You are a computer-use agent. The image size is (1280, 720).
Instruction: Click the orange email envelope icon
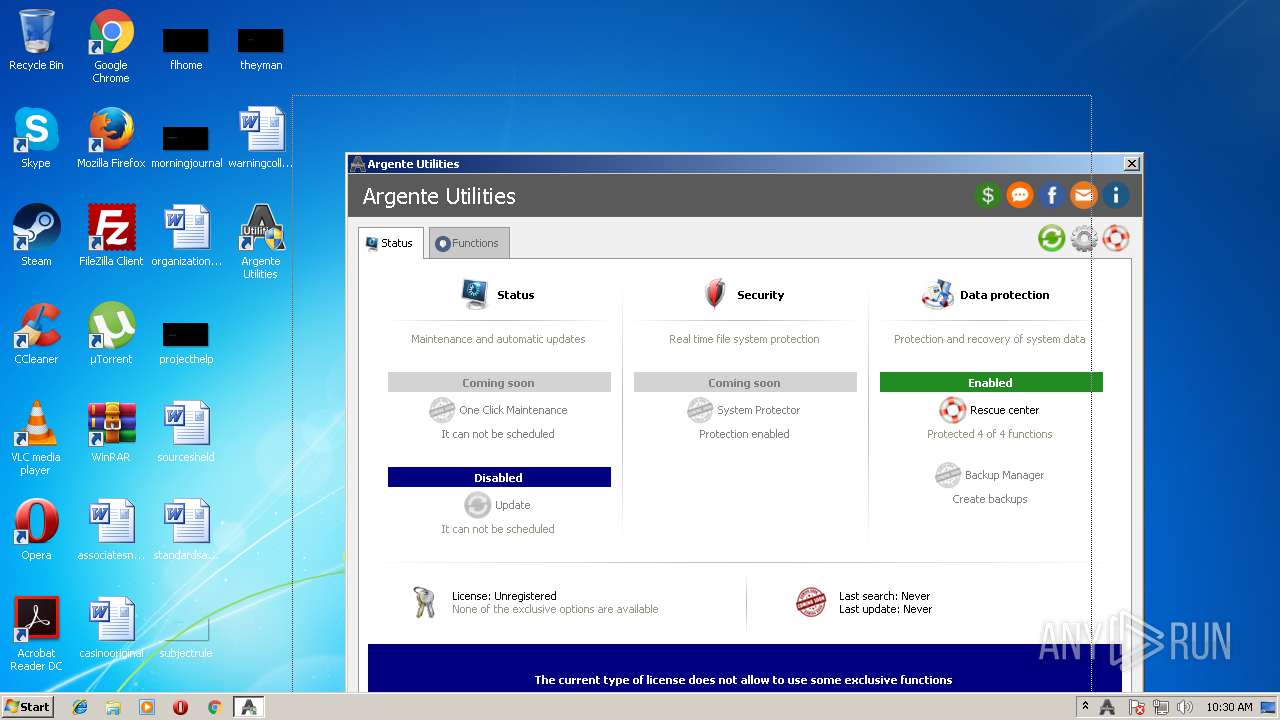(1084, 196)
